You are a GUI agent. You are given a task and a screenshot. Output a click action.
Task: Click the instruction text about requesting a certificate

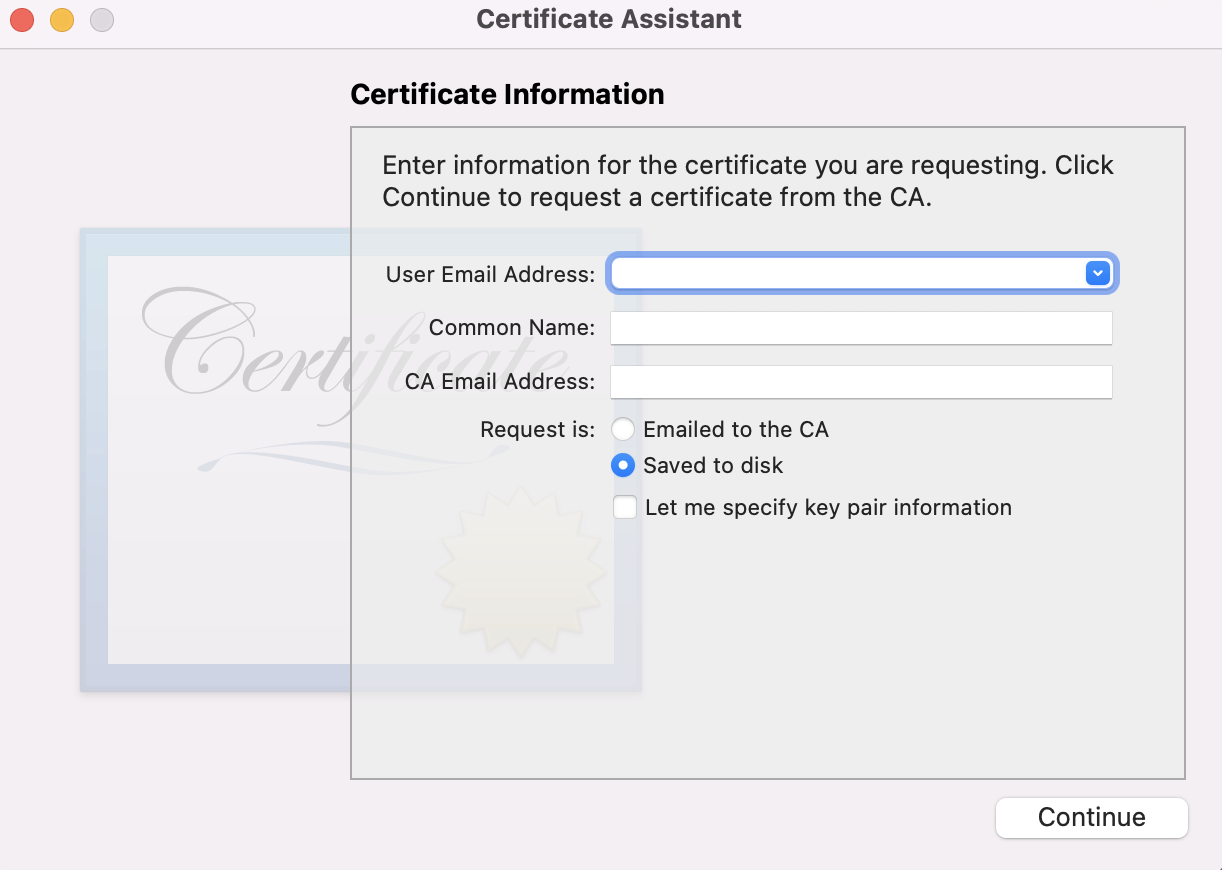(746, 180)
